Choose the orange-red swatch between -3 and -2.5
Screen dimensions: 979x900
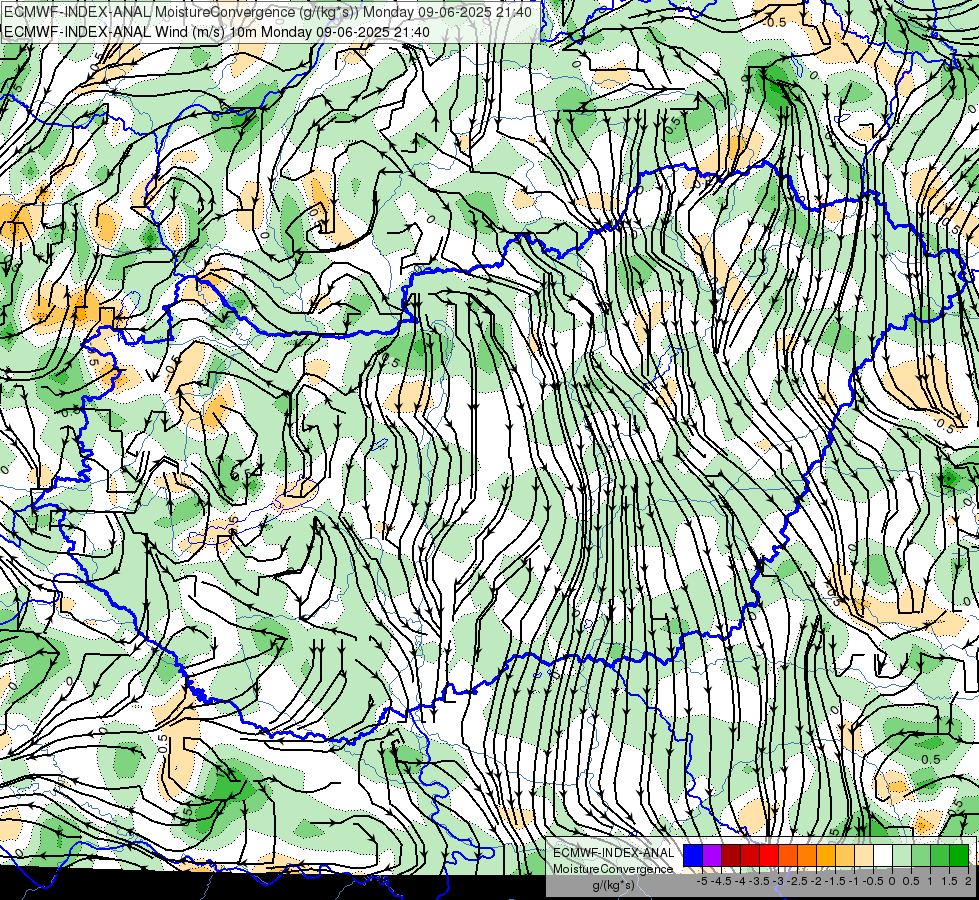coord(788,855)
